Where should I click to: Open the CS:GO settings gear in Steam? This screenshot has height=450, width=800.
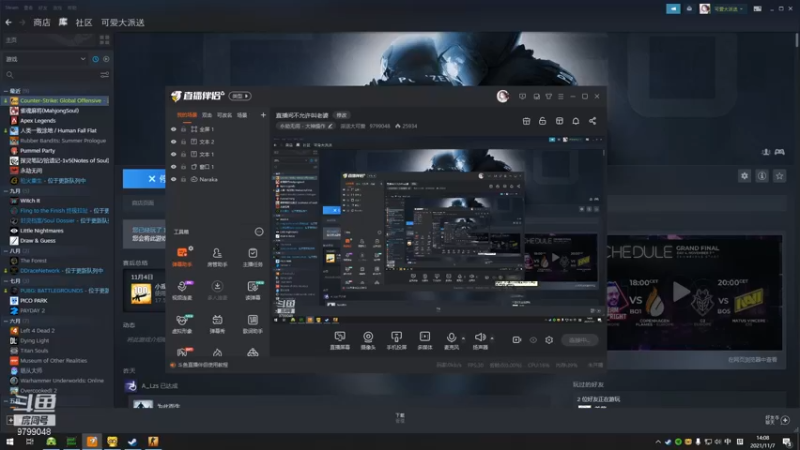click(744, 176)
